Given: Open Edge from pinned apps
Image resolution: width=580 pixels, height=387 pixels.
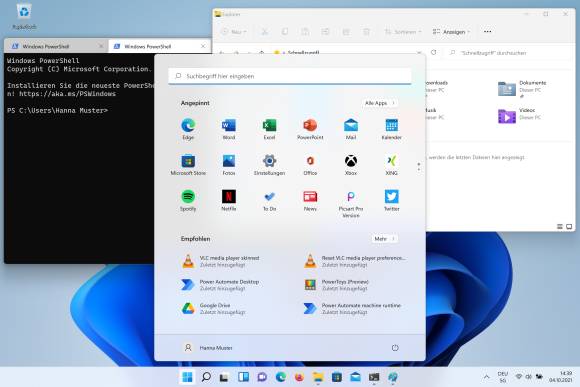Looking at the screenshot, I should click(x=188, y=129).
